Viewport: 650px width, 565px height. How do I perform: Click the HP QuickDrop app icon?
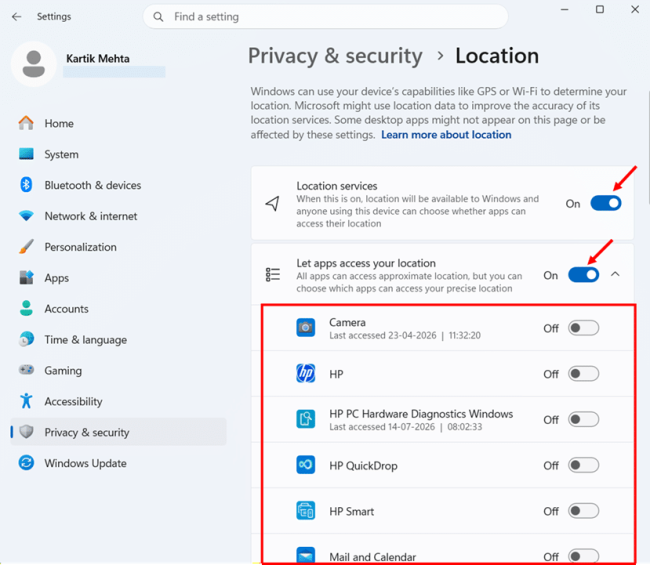306,465
